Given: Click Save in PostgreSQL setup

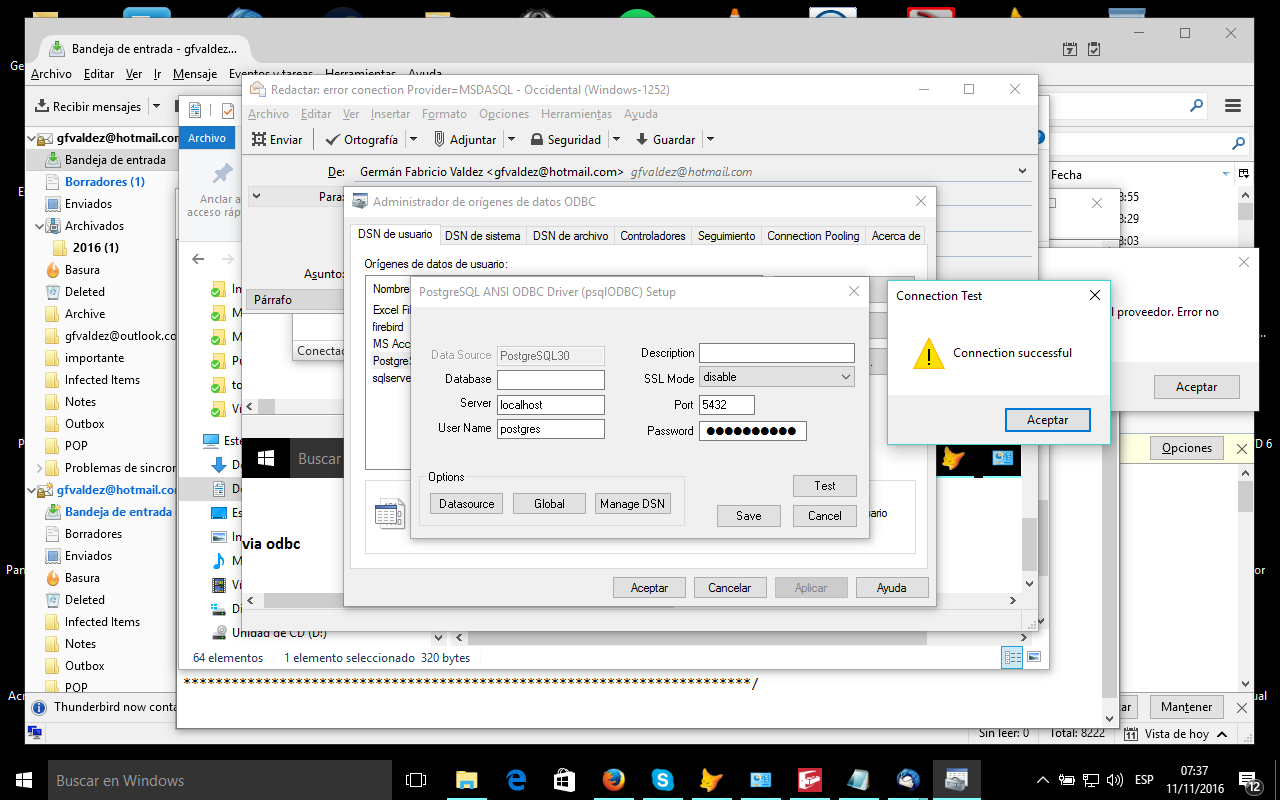Looking at the screenshot, I should coord(748,516).
